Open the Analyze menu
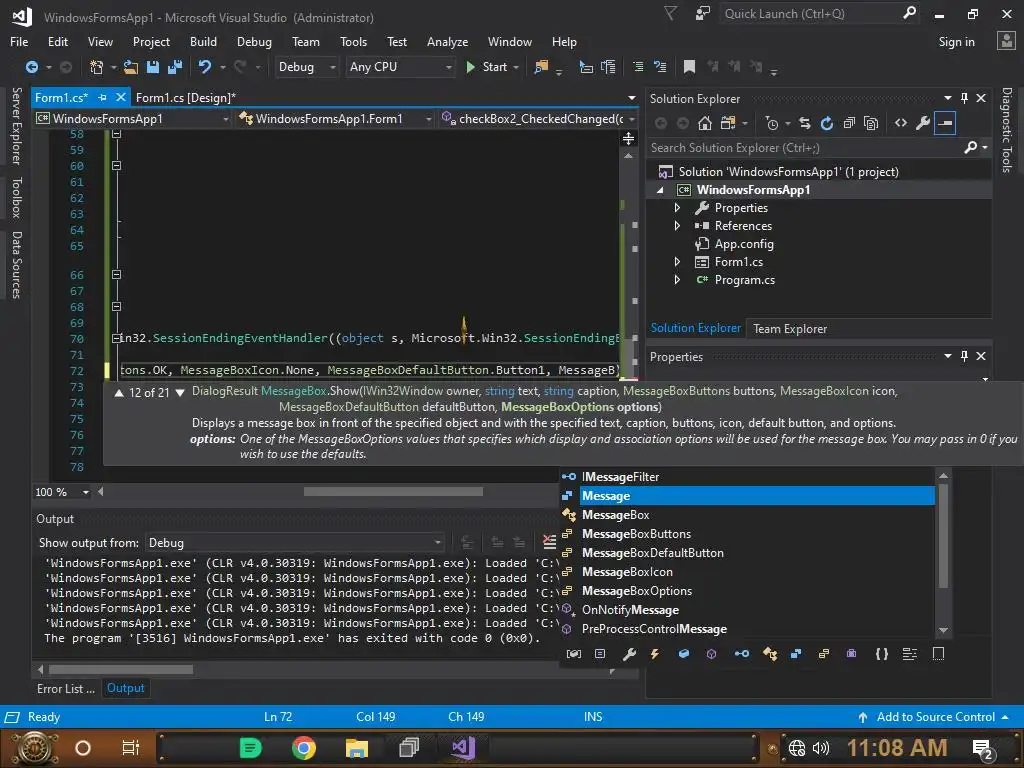The height and width of the screenshot is (768, 1024). pos(447,42)
